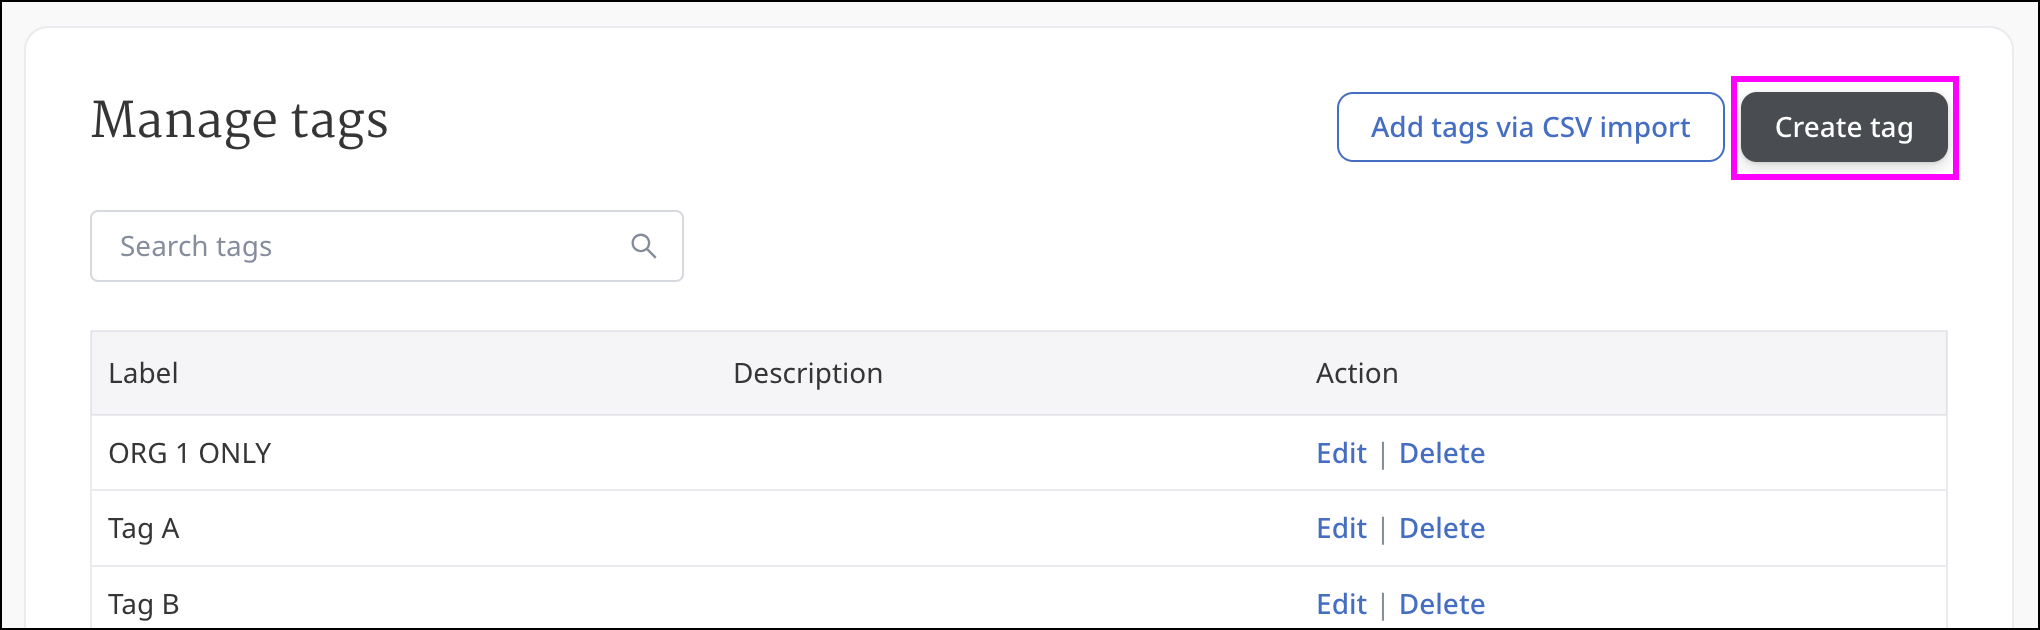This screenshot has height=630, width=2040.
Task: Delete Tag B
Action: click(x=1441, y=604)
